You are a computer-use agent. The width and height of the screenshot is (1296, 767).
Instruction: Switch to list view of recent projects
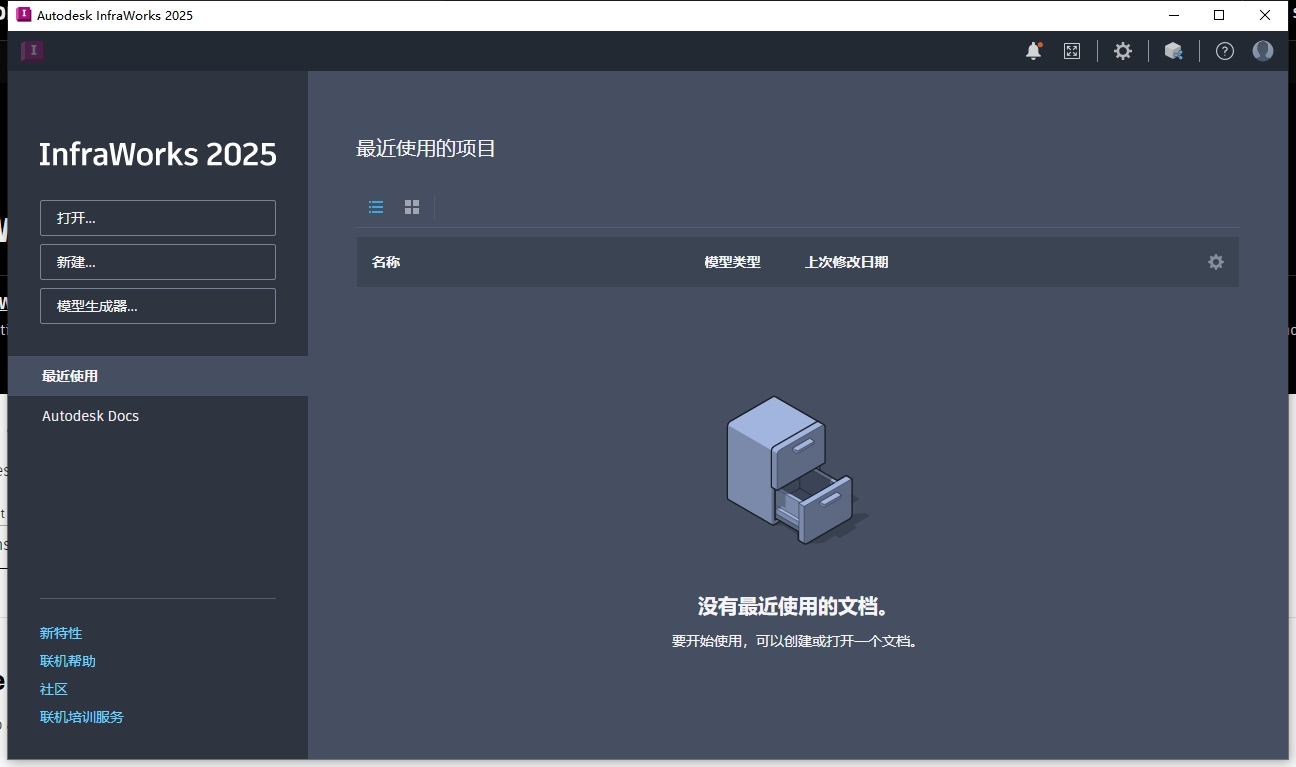(376, 207)
